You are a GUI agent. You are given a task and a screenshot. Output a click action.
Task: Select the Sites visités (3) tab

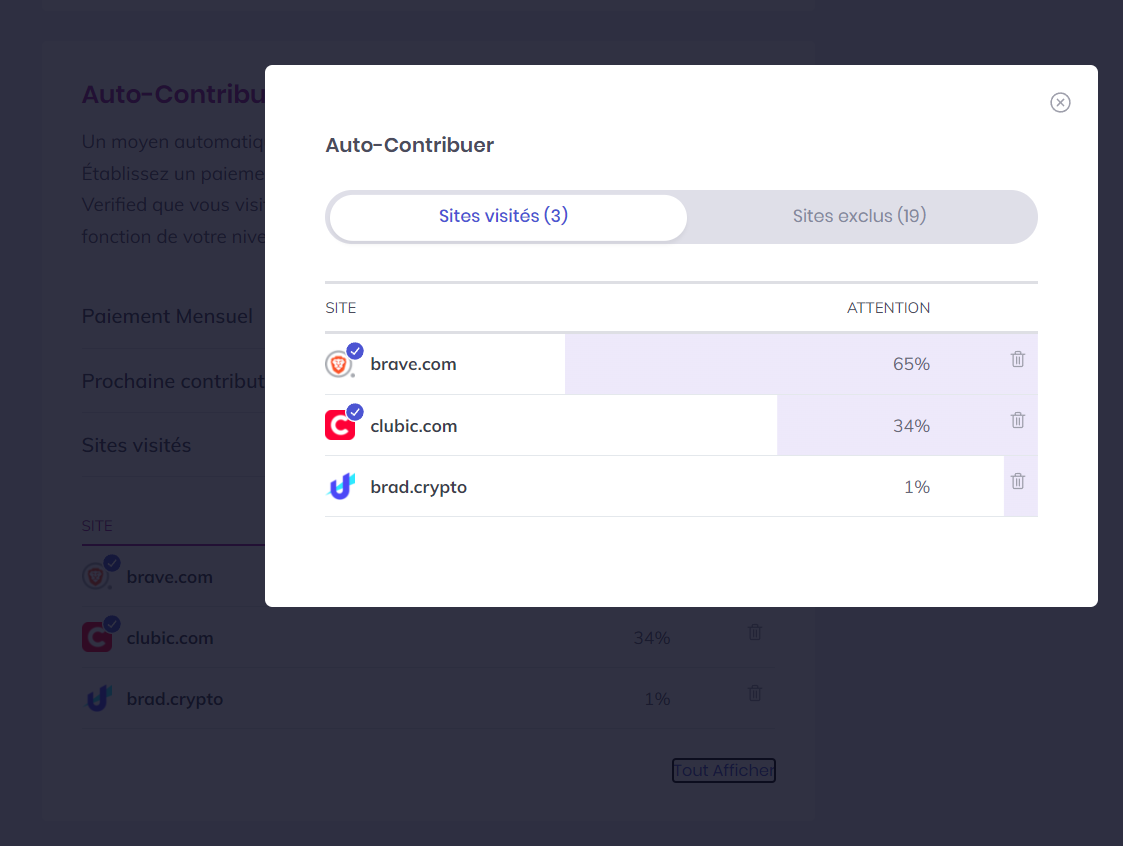504,216
